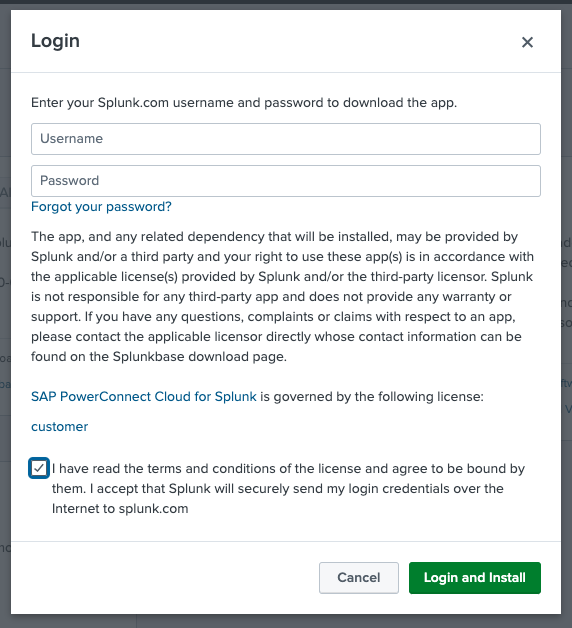572x628 pixels.
Task: Click the 'Internet to splunk.com' label line
Action: pyautogui.click(x=120, y=509)
